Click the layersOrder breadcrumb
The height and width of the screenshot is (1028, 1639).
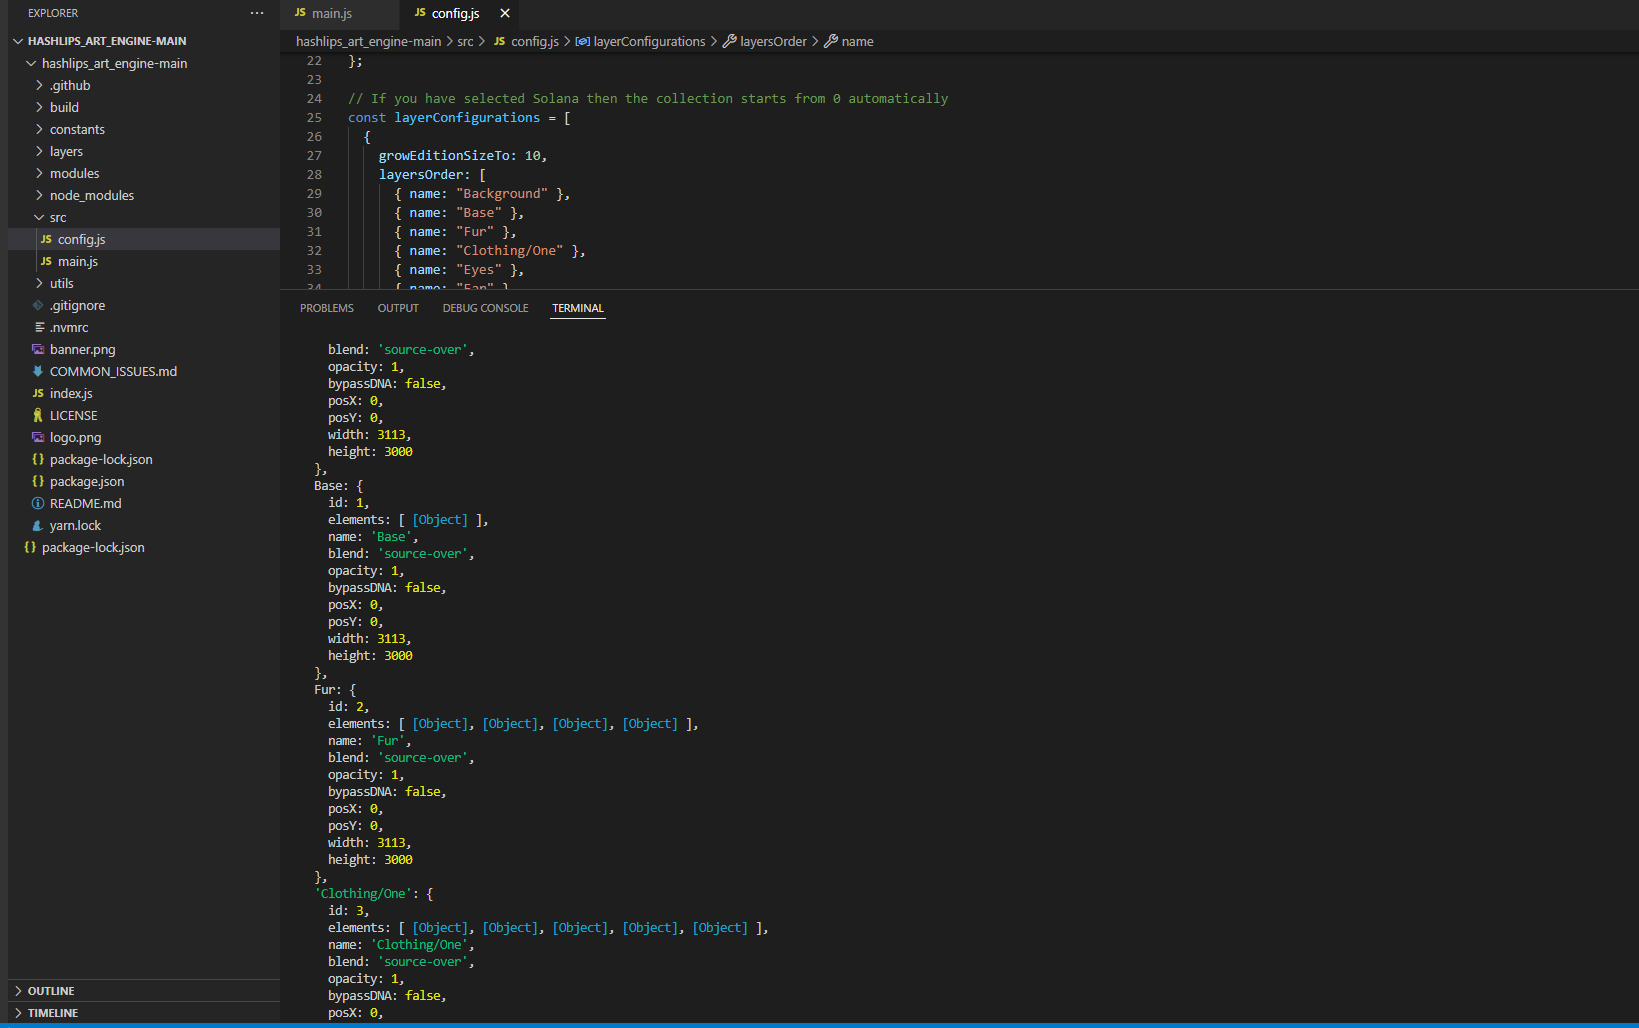[764, 41]
